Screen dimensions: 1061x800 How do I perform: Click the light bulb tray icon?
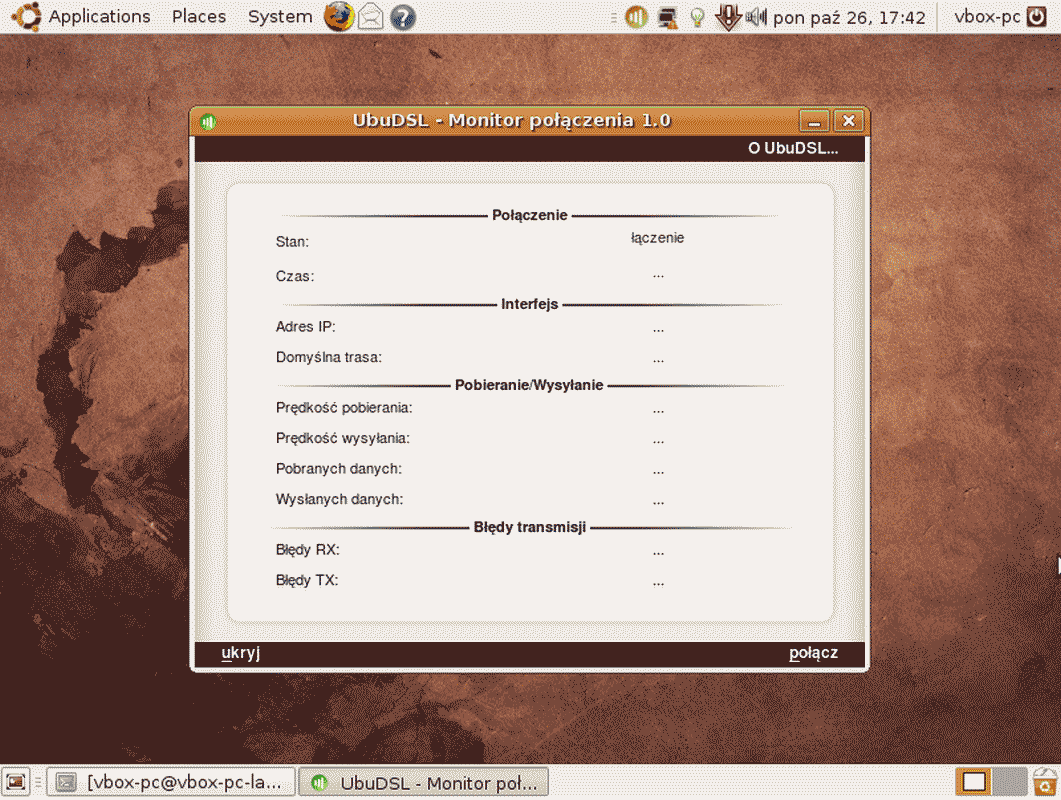(x=698, y=18)
